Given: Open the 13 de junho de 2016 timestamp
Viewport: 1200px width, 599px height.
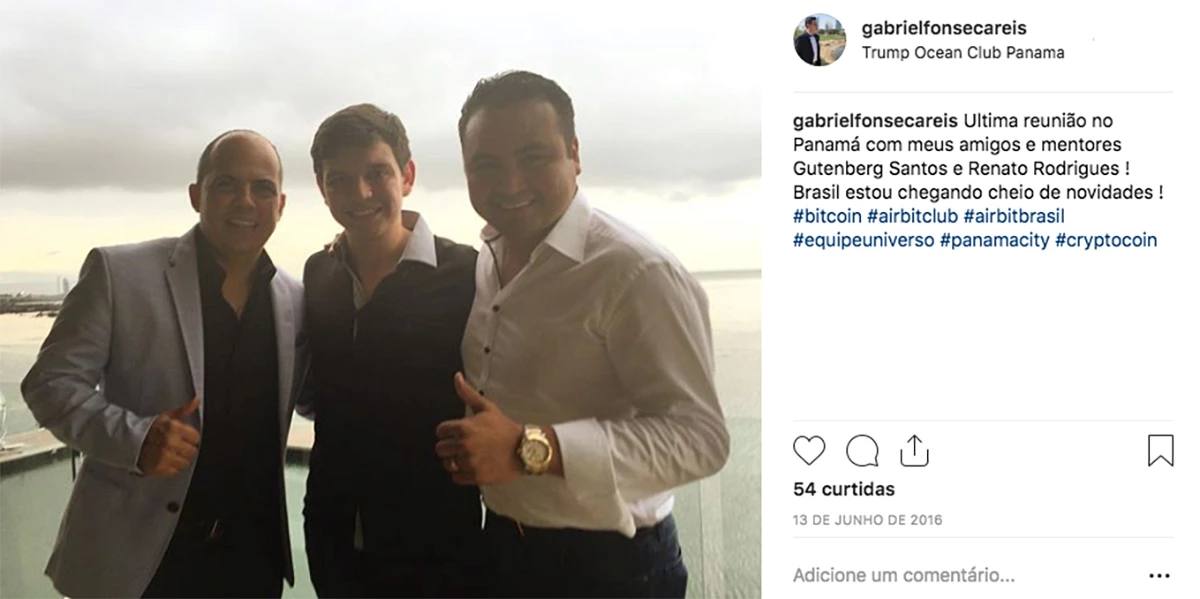Looking at the screenshot, I should 868,520.
